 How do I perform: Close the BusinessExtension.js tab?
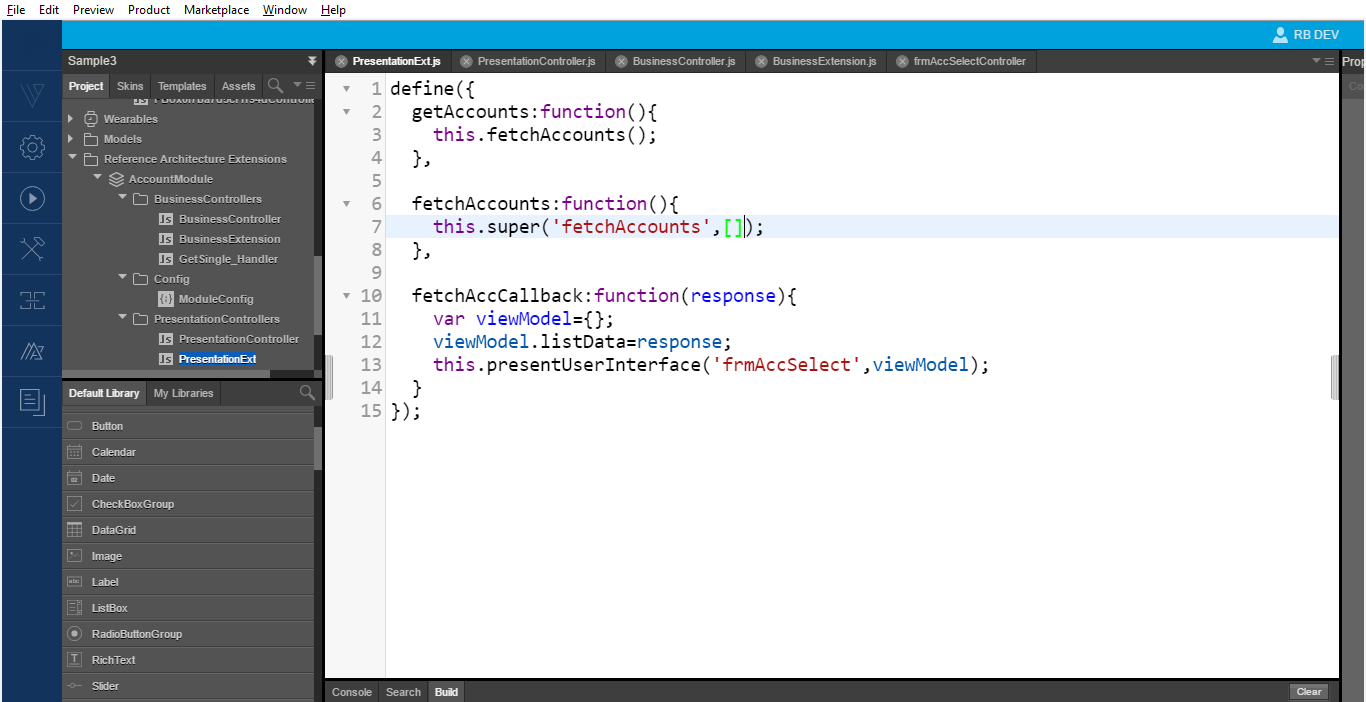tap(761, 61)
